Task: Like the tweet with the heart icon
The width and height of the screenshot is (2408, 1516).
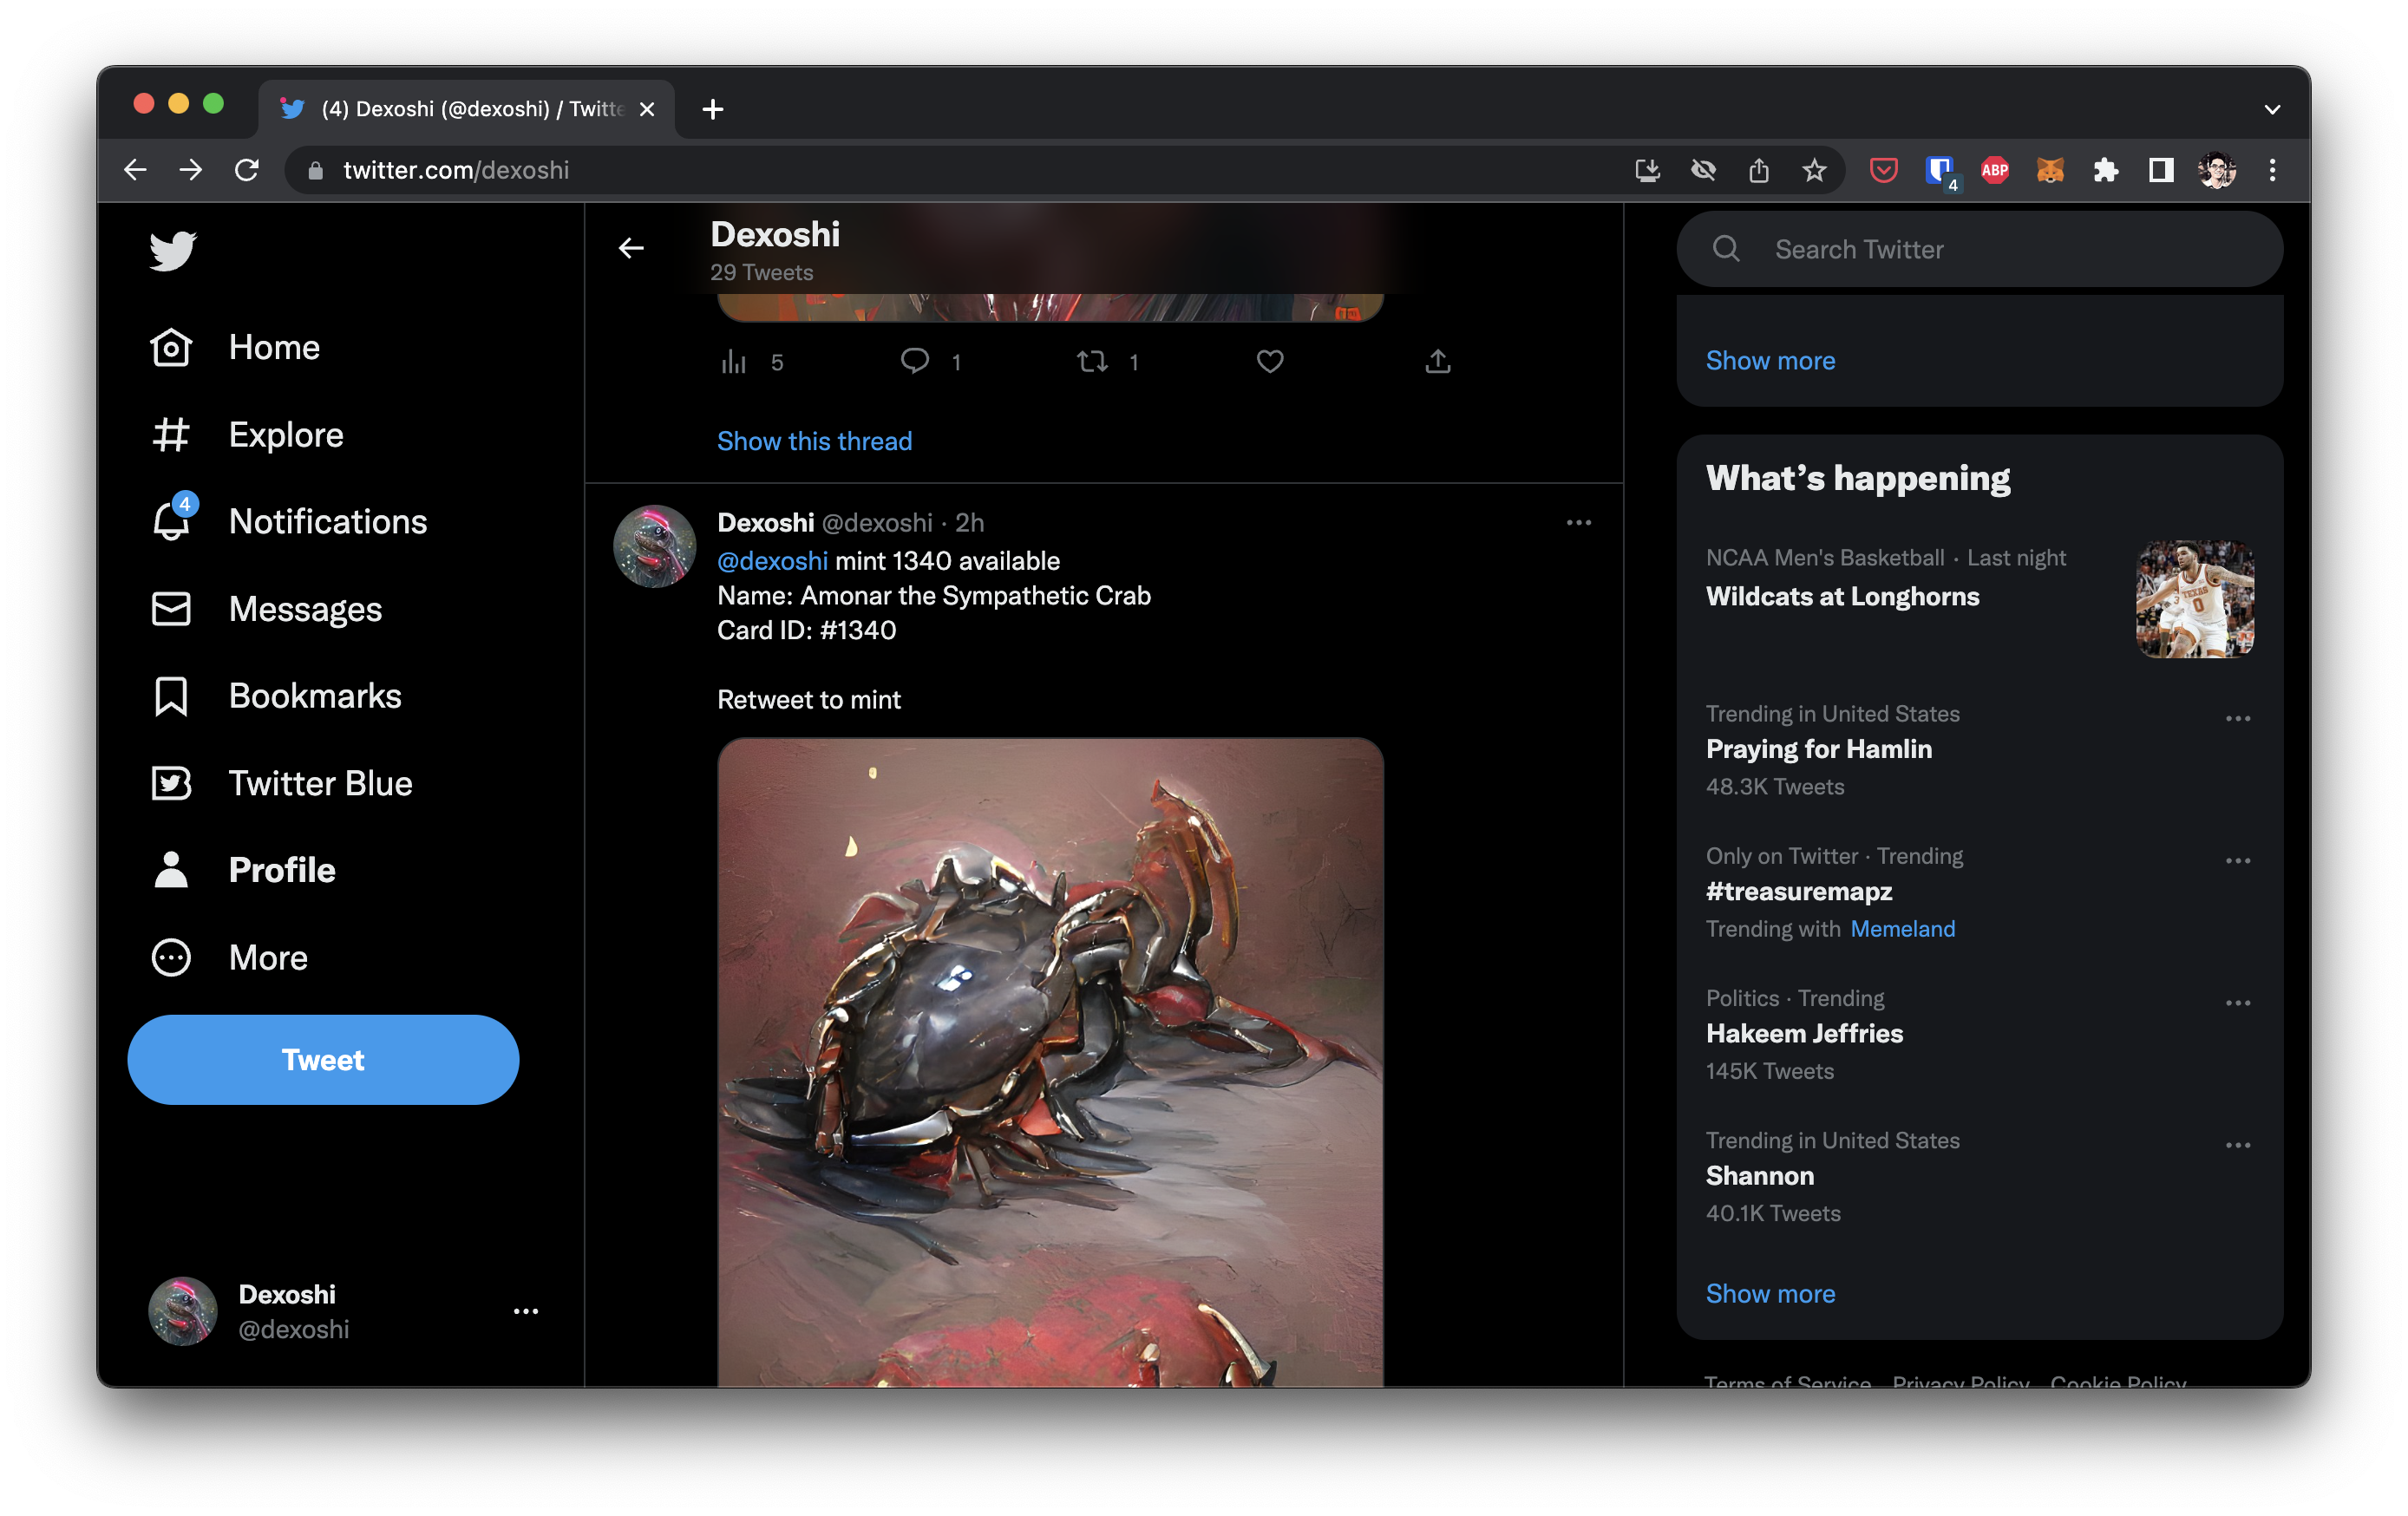Action: 1270,361
